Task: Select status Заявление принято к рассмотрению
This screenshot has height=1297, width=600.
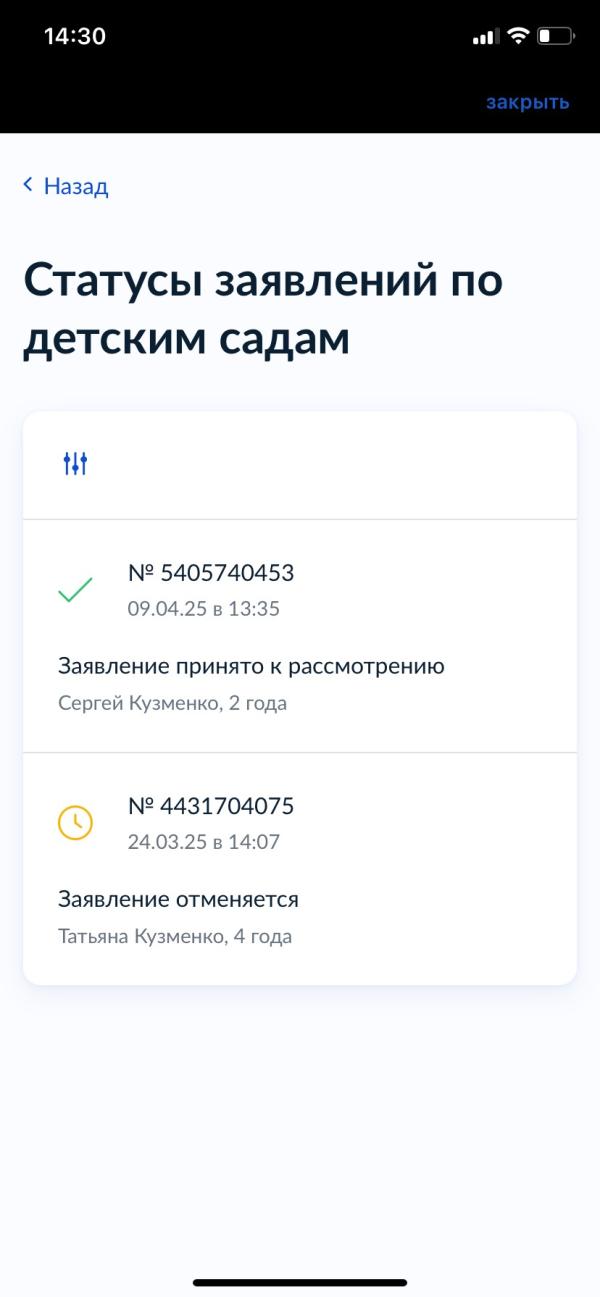Action: pos(251,666)
